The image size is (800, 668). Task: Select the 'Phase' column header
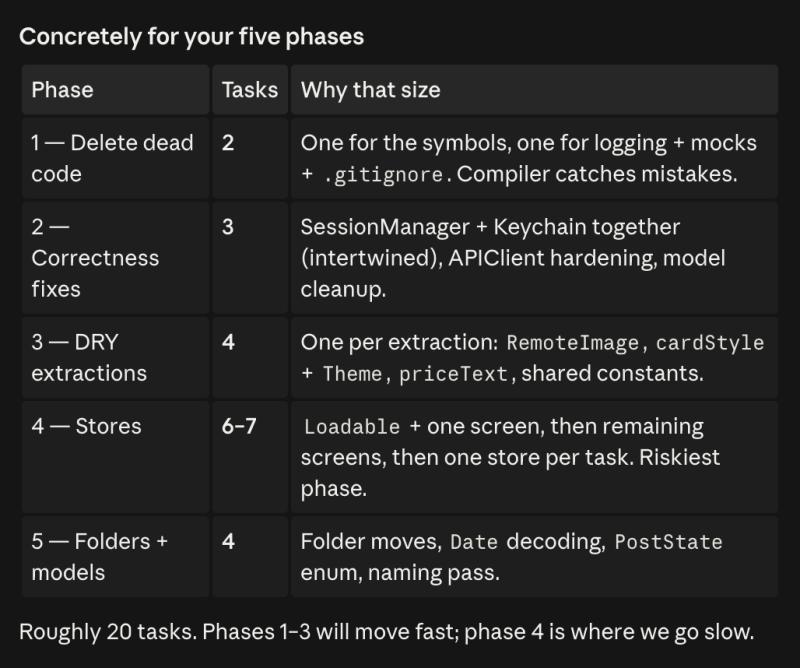click(x=115, y=90)
